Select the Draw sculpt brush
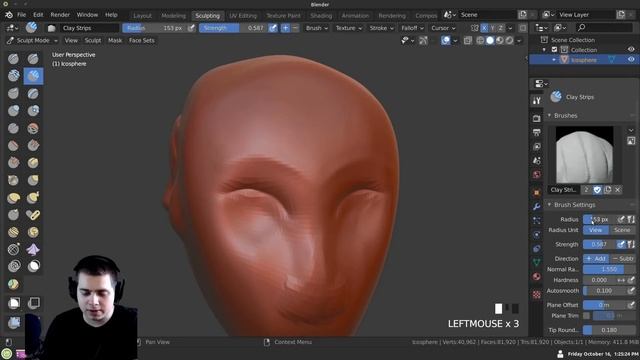 point(13,59)
